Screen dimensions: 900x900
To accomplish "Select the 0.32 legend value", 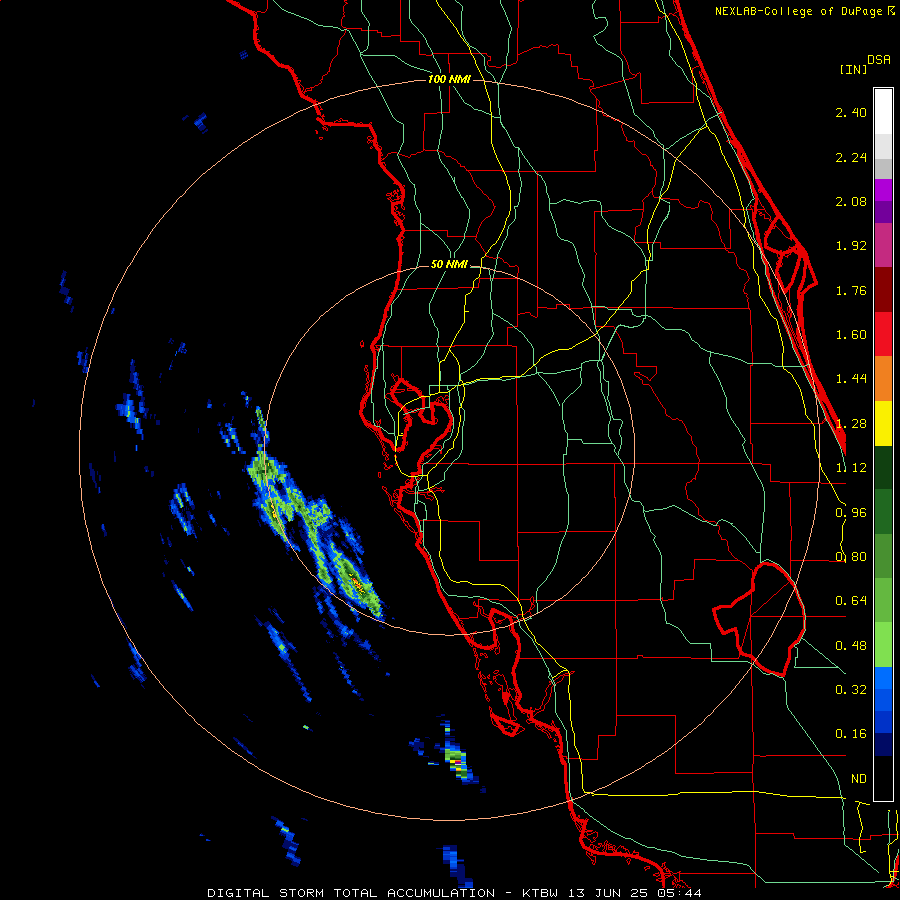I will 851,689.
